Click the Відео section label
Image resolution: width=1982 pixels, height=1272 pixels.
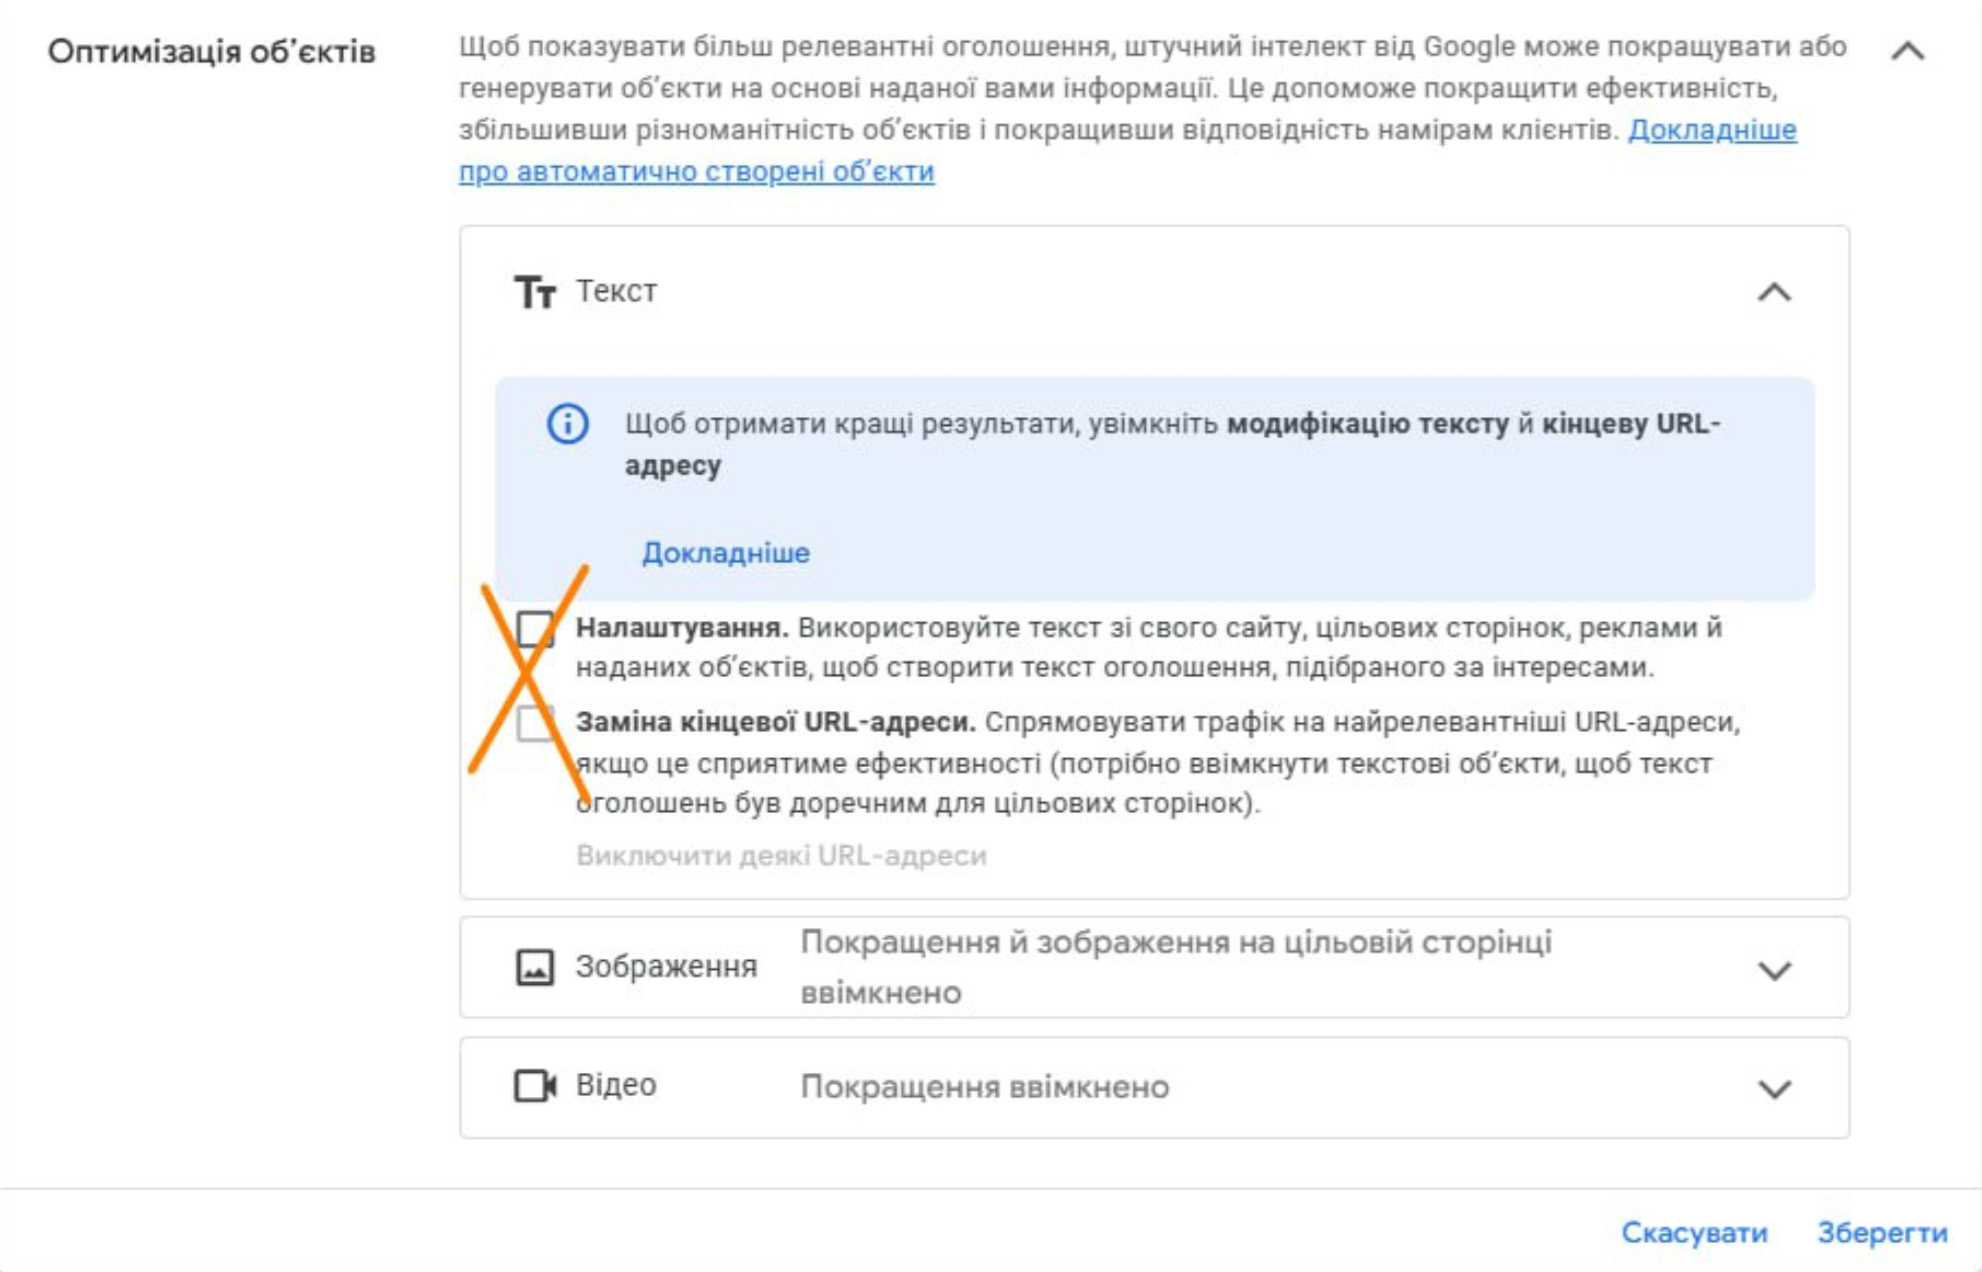click(616, 1086)
